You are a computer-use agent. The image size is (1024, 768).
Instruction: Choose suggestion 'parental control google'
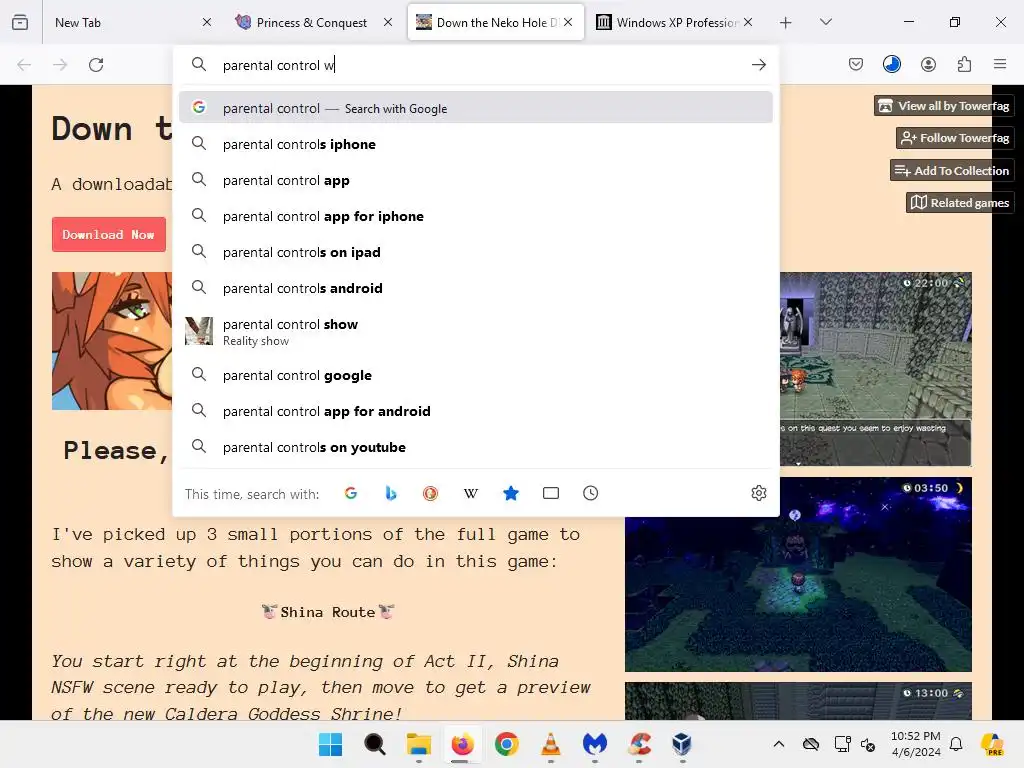(476, 376)
